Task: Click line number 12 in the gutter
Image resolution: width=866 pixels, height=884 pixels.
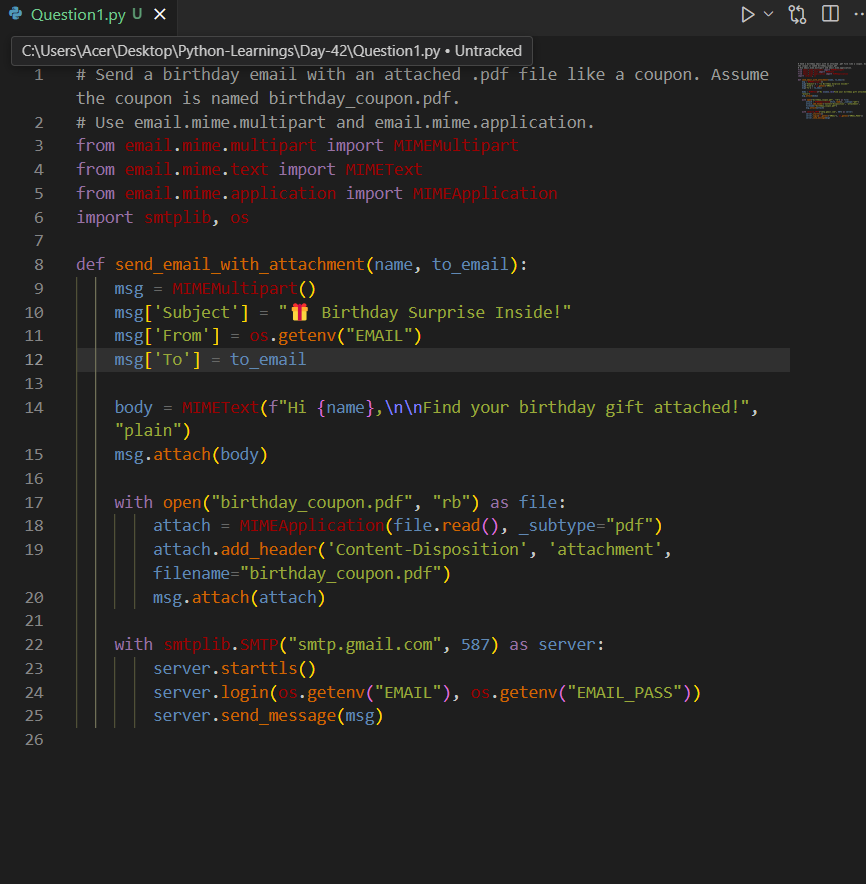Action: 34,360
